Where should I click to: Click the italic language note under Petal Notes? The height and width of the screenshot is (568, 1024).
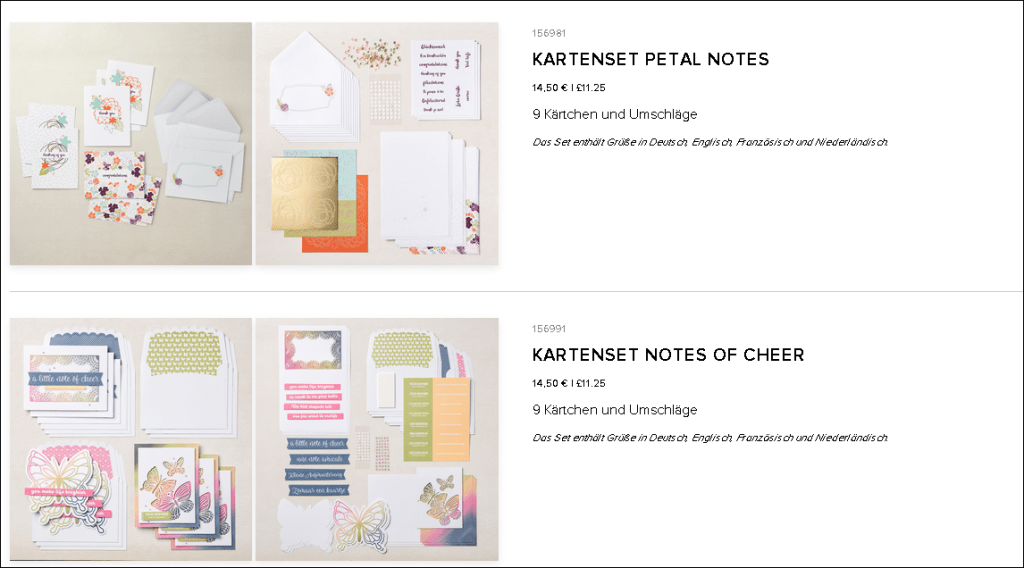tap(710, 142)
